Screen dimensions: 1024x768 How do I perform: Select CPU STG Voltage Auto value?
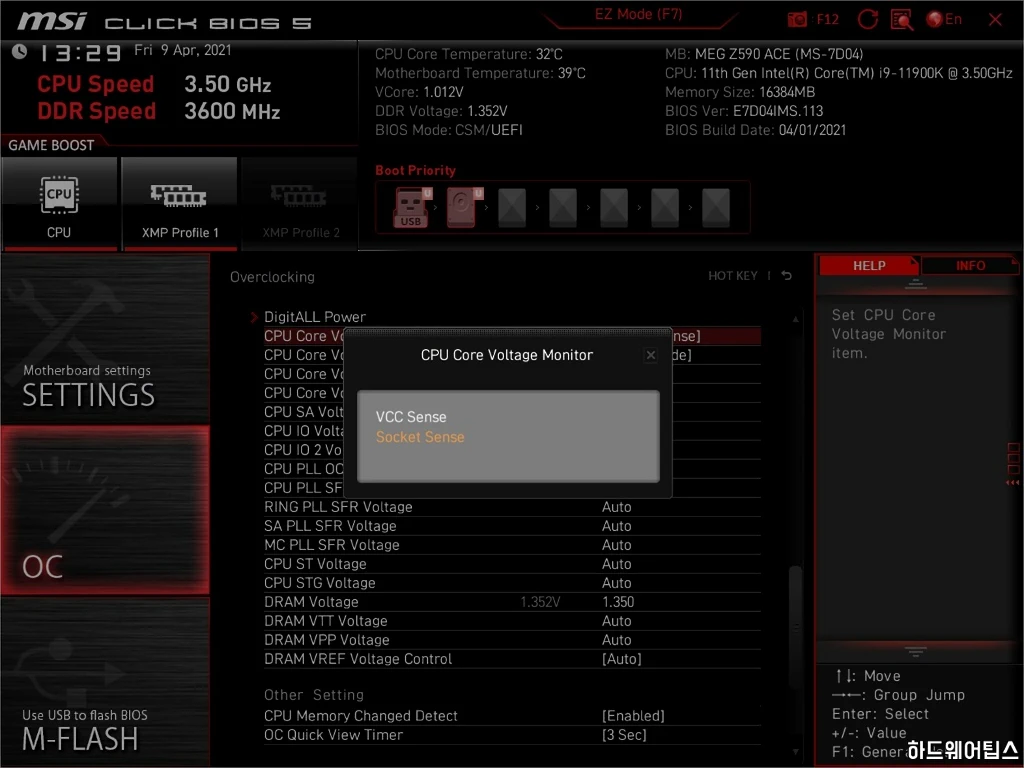click(x=616, y=583)
